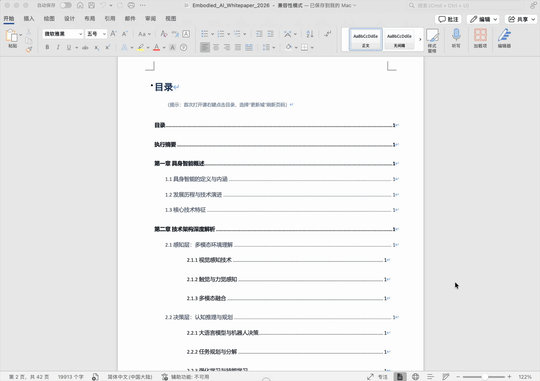Click the 专注 focus mode button

(377, 377)
